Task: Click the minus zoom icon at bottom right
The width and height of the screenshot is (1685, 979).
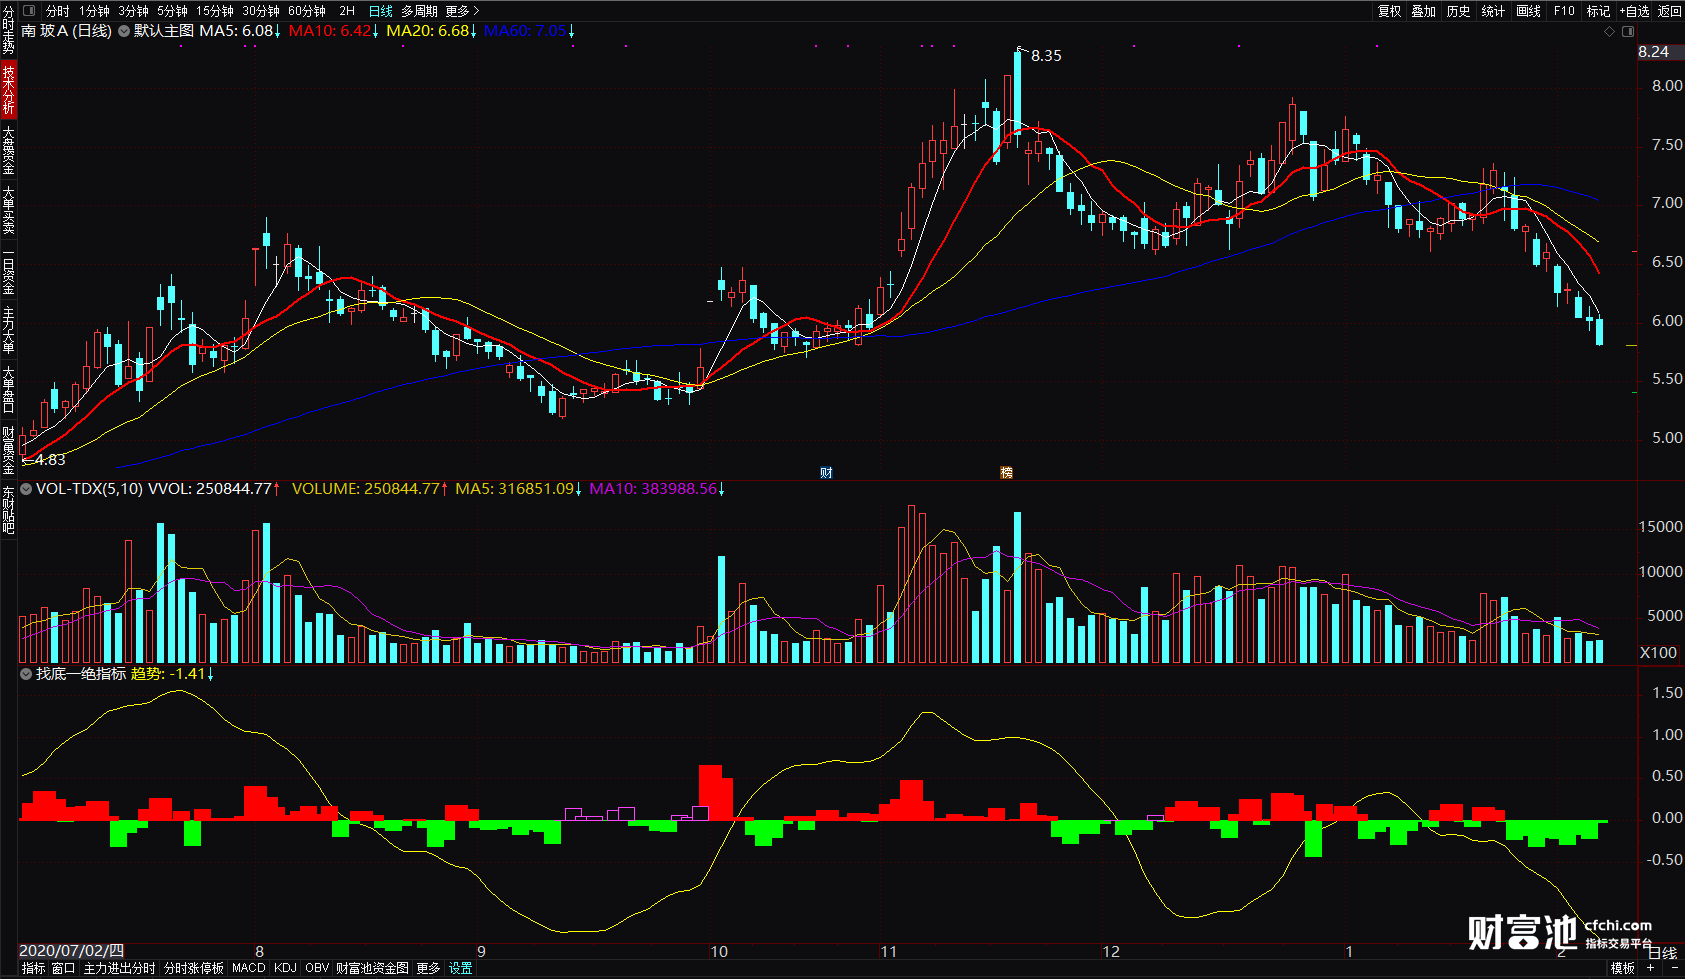Action: point(1674,968)
